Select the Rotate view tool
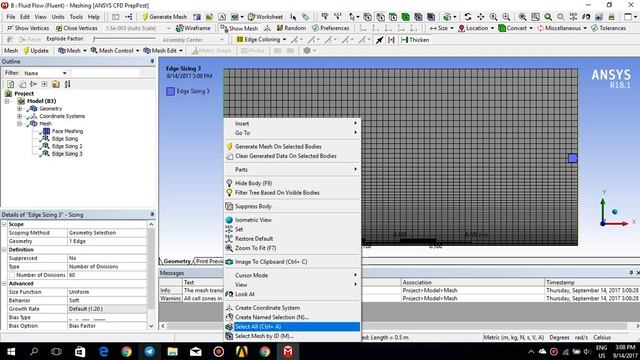Image resolution: width=640 pixels, height=360 pixels. click(468, 17)
